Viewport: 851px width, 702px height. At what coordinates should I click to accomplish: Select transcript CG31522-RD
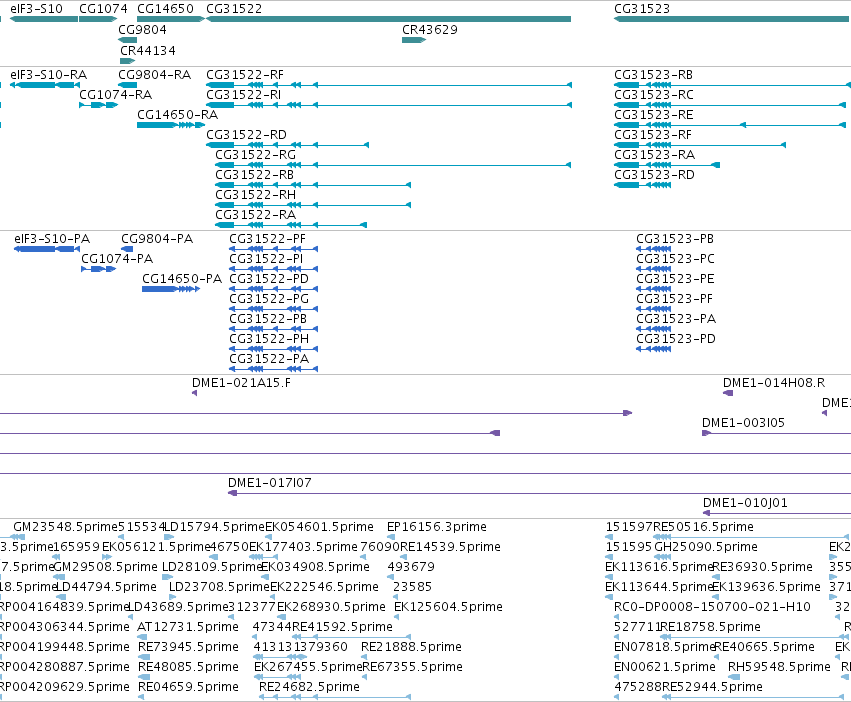pyautogui.click(x=288, y=145)
